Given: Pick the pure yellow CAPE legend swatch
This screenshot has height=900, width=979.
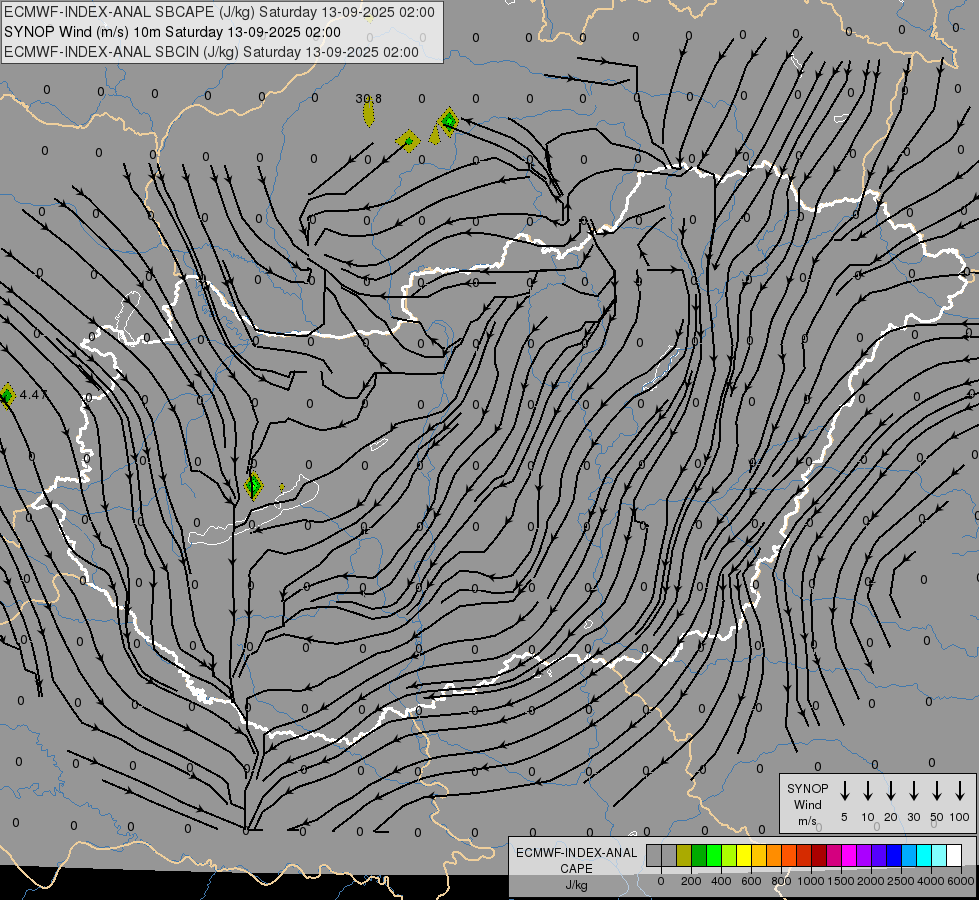Looking at the screenshot, I should 744,855.
